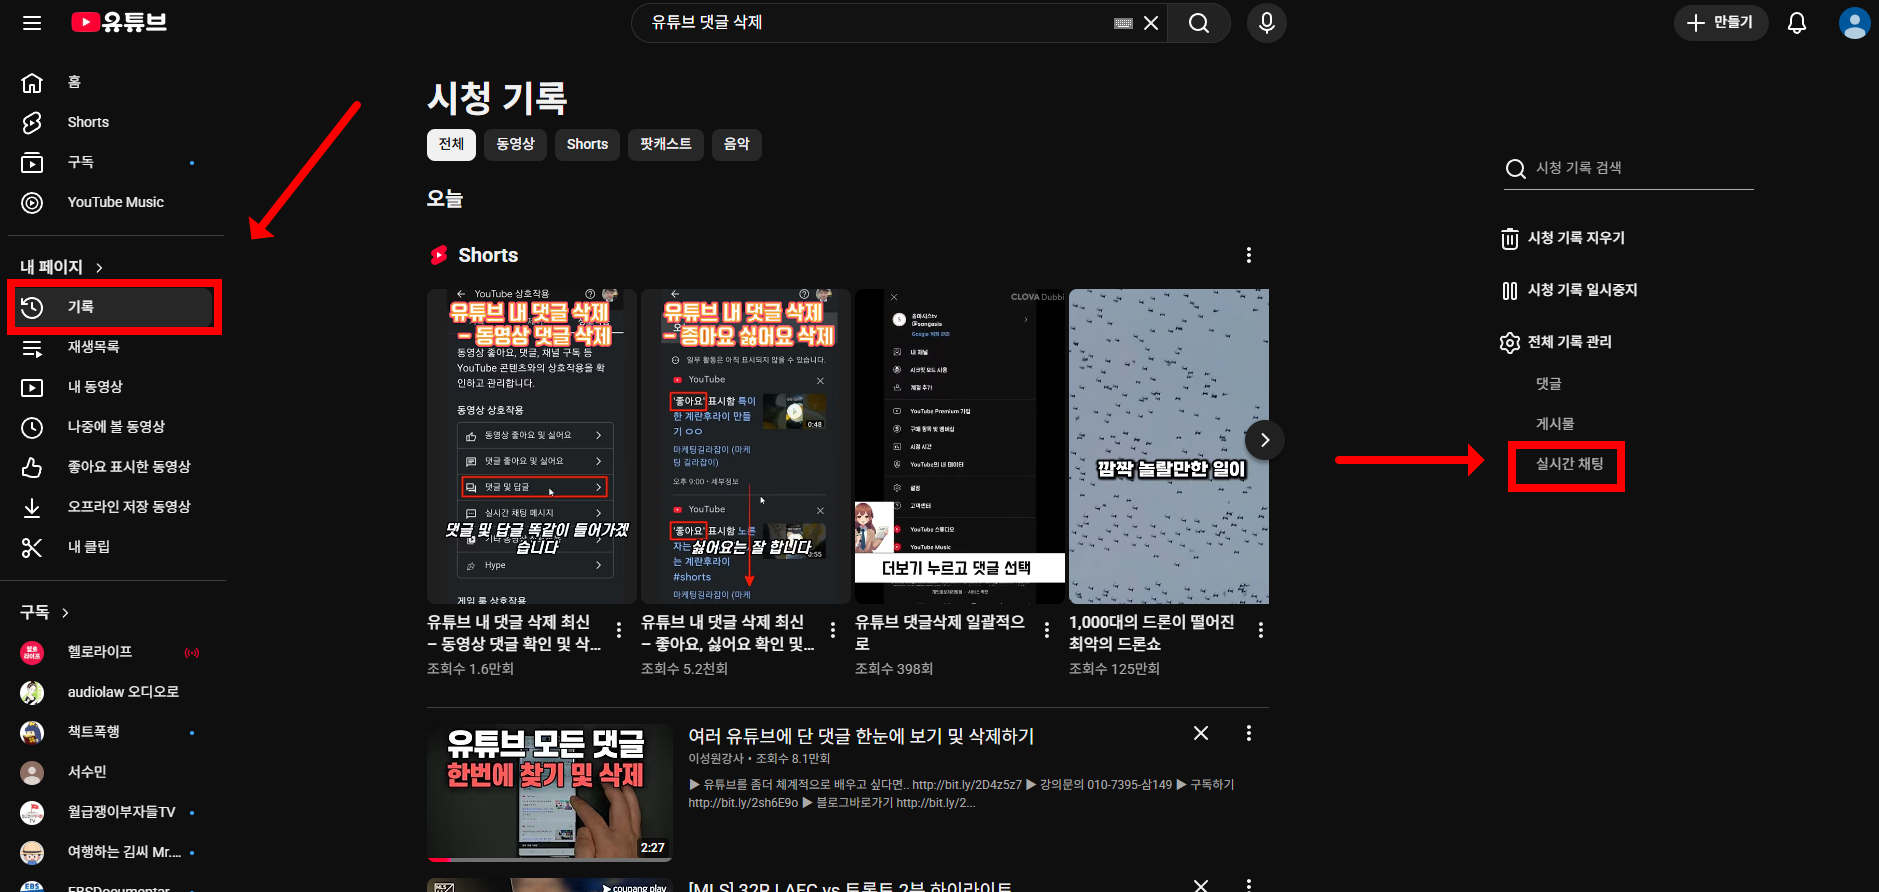Clear the search query with X

[1151, 23]
